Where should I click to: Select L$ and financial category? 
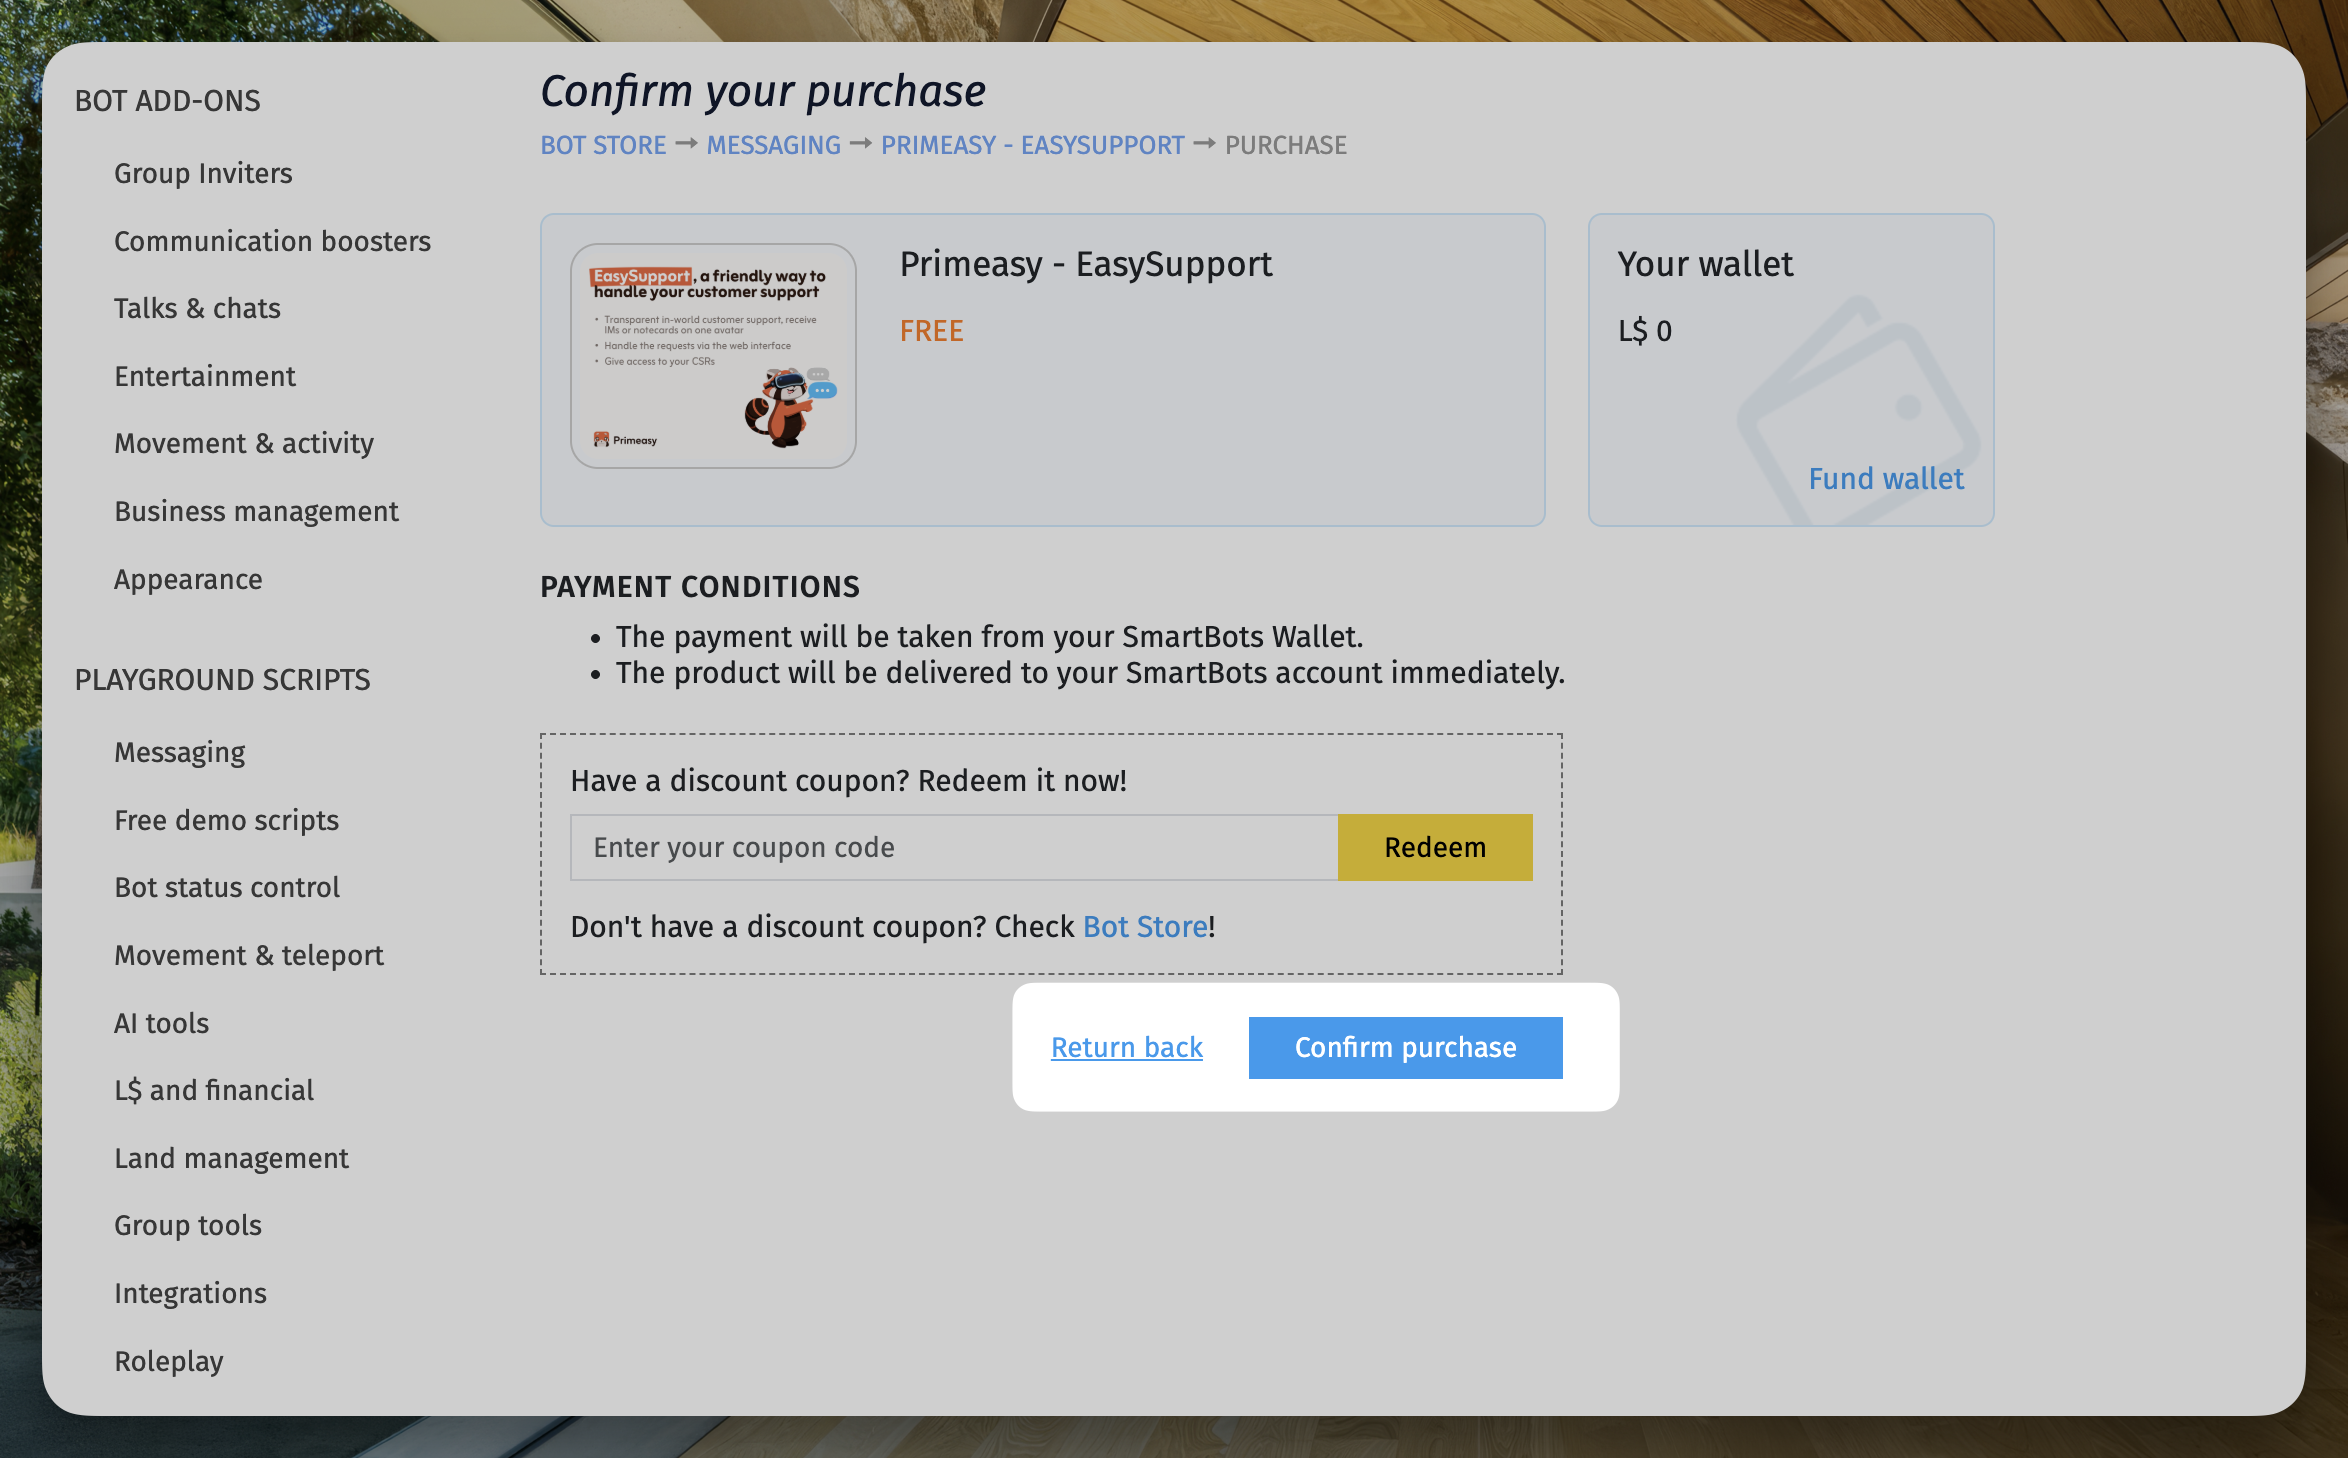[x=214, y=1091]
